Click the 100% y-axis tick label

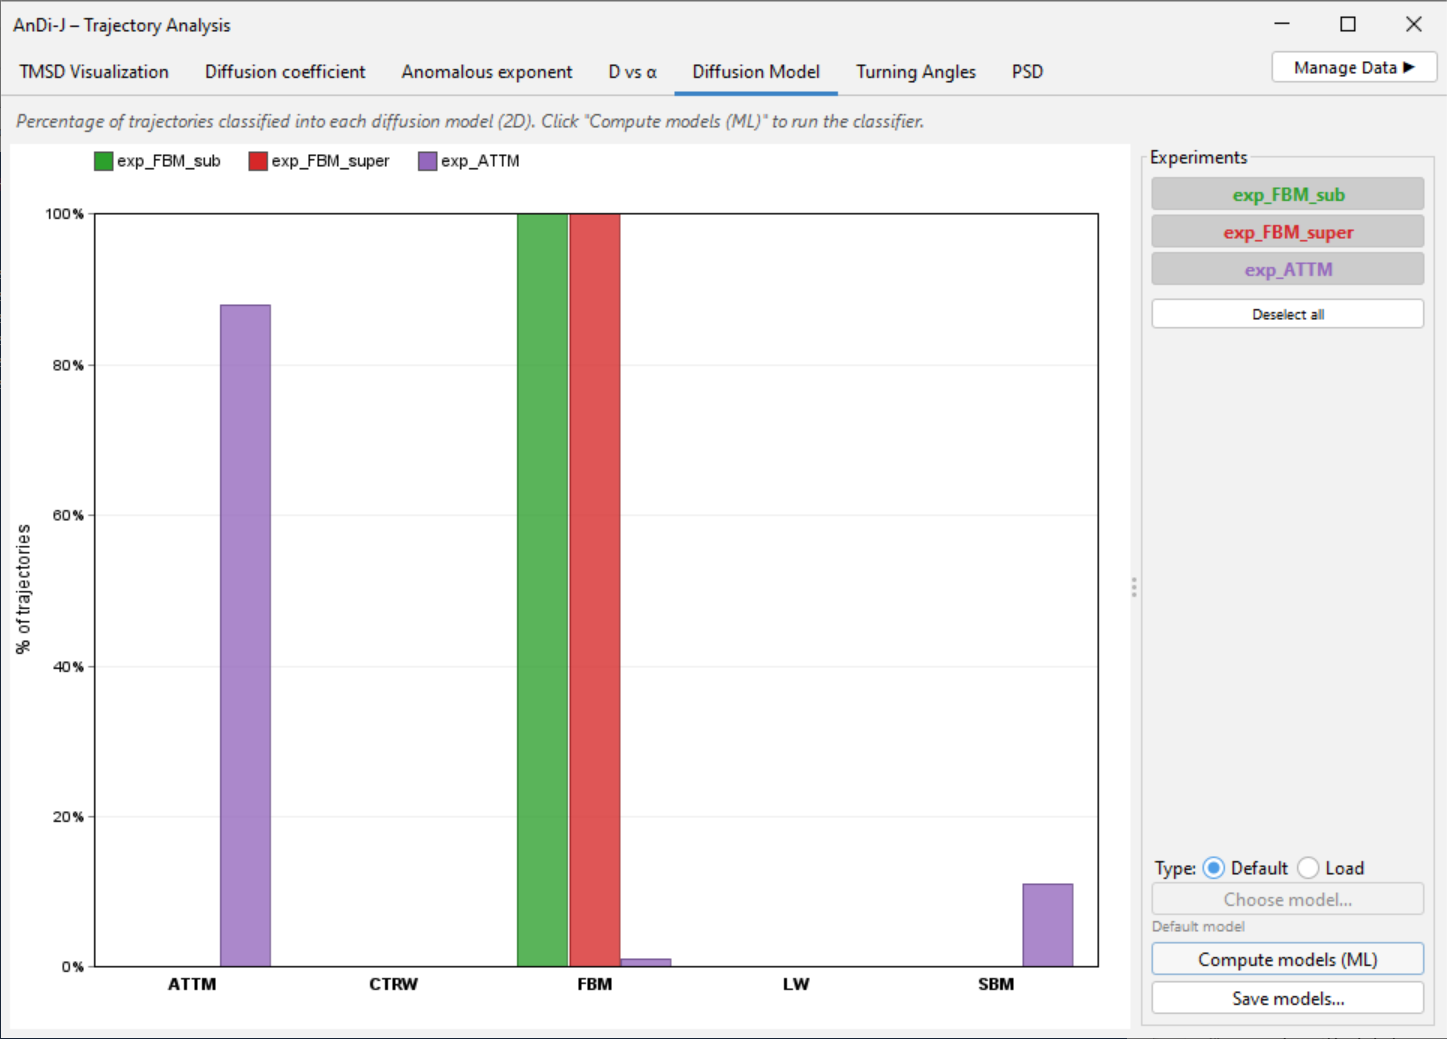pos(65,214)
